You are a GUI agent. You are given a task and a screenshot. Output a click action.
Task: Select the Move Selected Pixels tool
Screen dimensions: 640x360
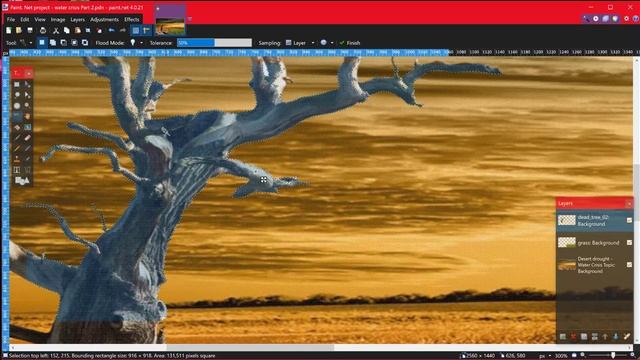pos(27,84)
